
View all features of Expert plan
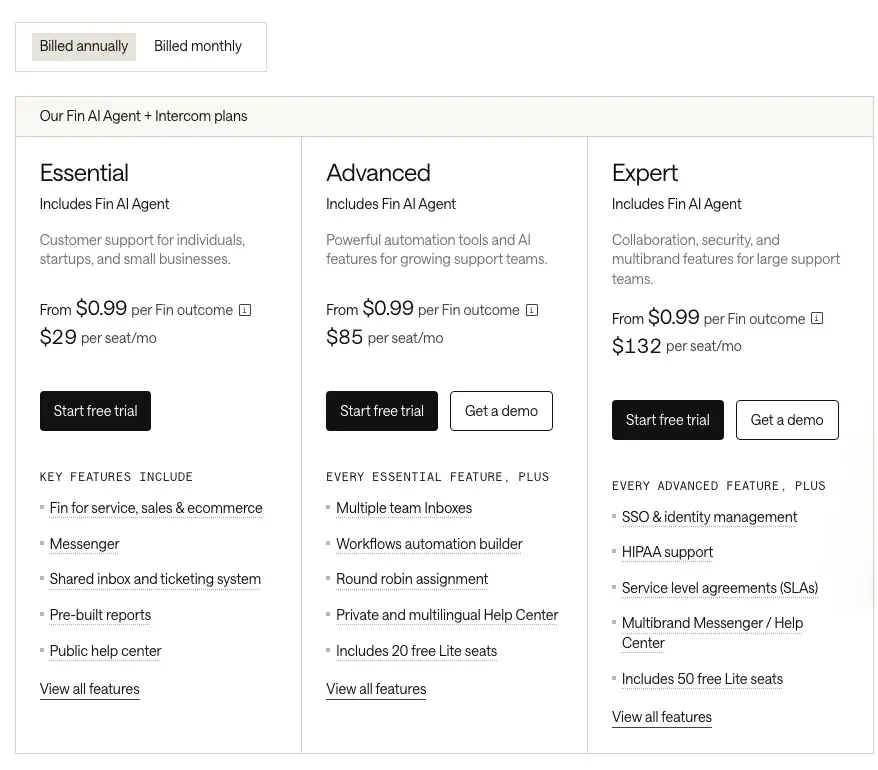pyautogui.click(x=662, y=717)
